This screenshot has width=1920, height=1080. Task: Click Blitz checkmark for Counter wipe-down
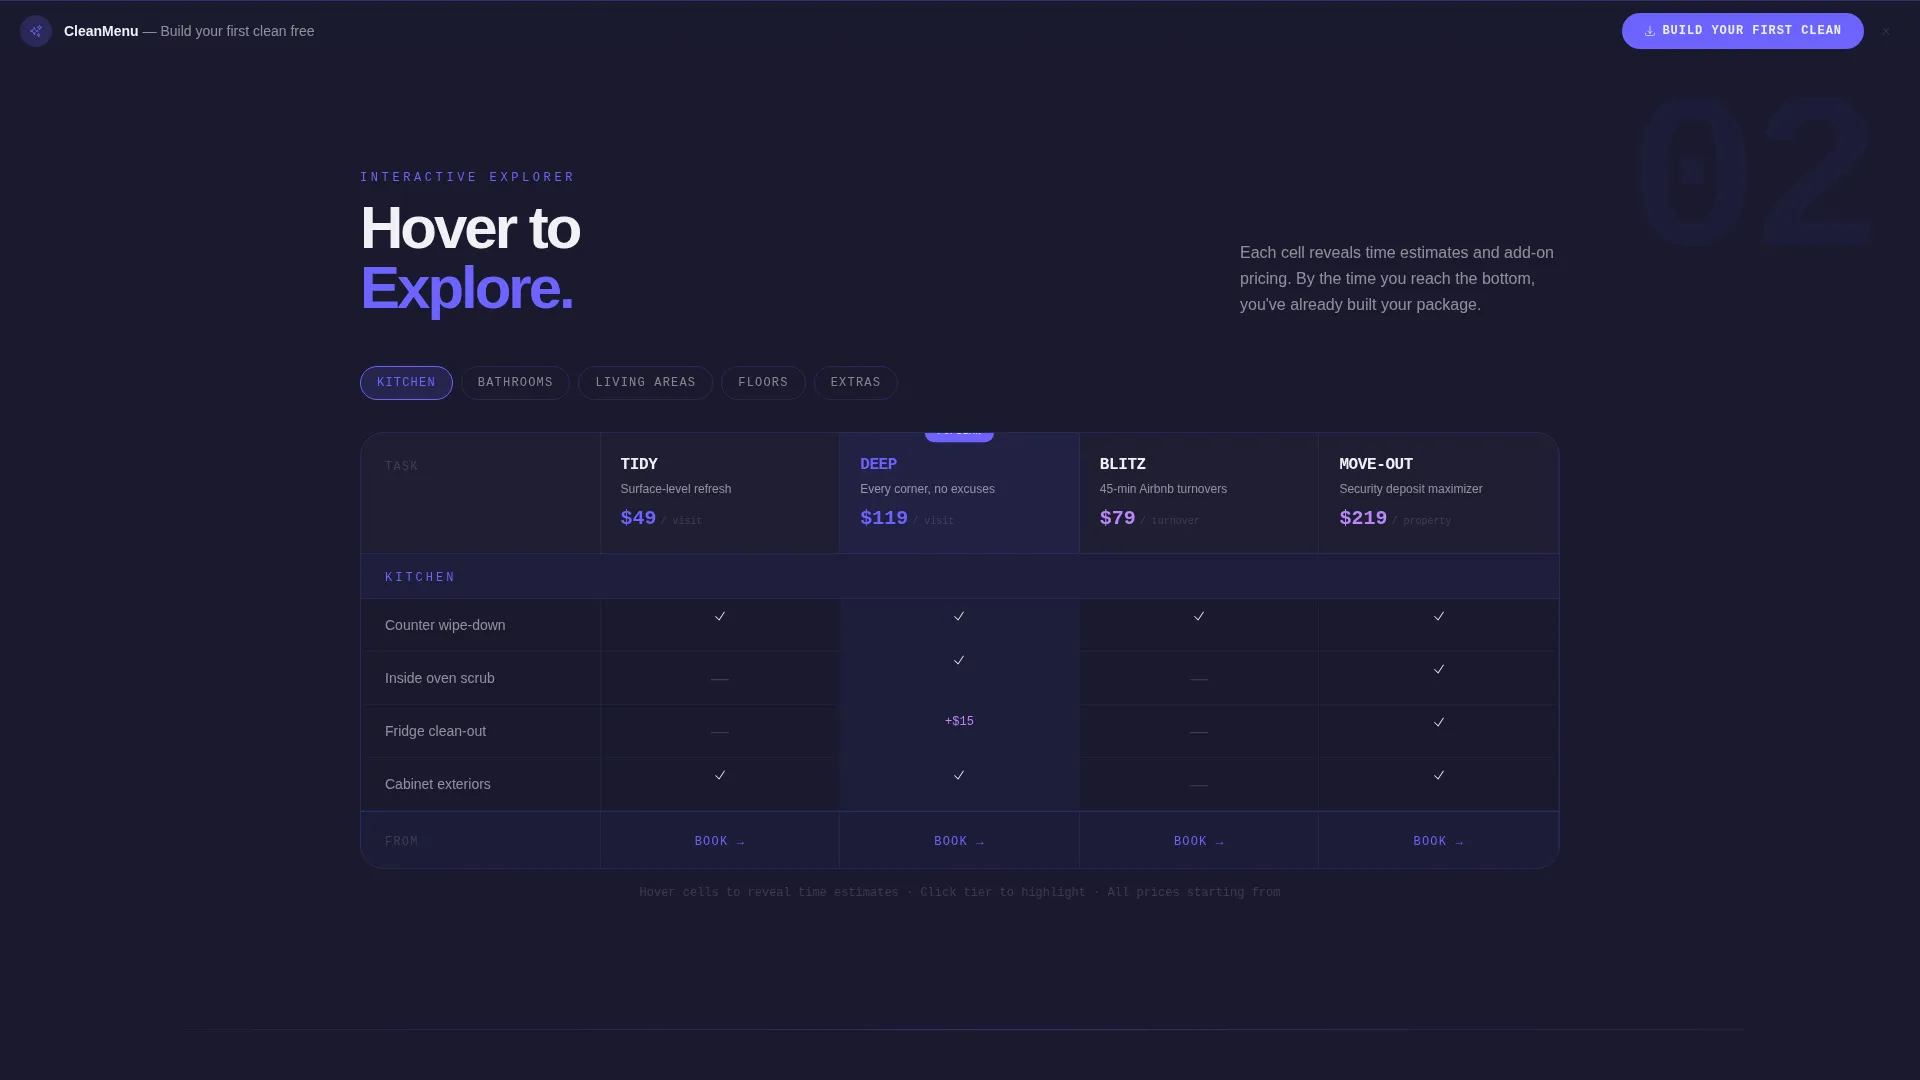1199,617
